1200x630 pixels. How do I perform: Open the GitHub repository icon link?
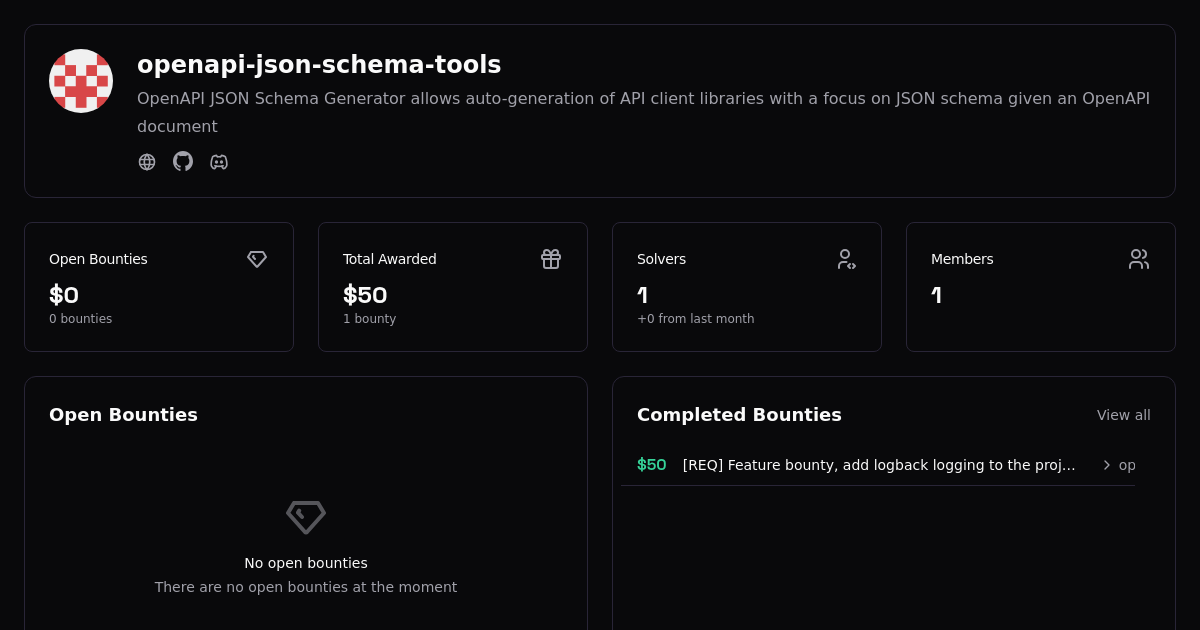pos(183,161)
